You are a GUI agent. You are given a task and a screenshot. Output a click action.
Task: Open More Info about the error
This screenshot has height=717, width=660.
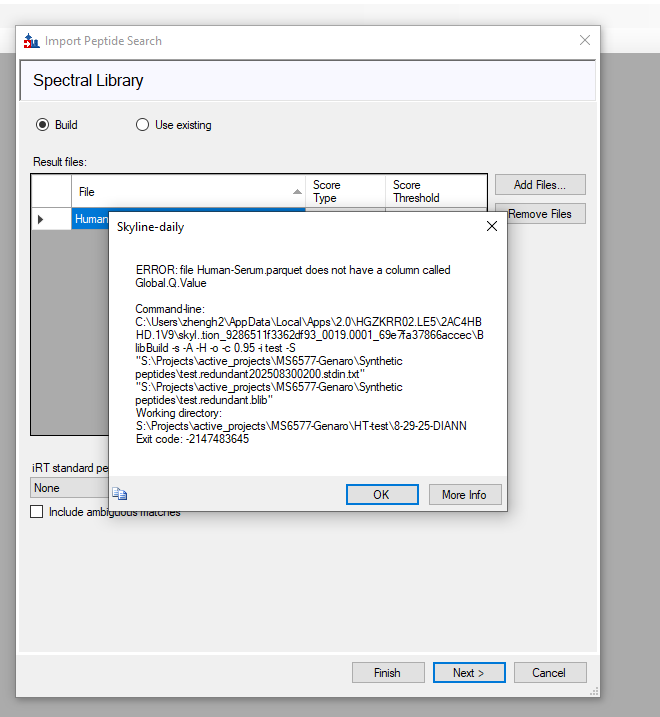[464, 495]
